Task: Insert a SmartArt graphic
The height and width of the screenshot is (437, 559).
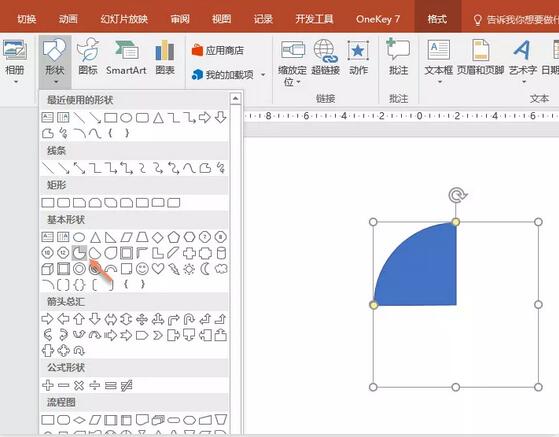Action: click(126, 56)
